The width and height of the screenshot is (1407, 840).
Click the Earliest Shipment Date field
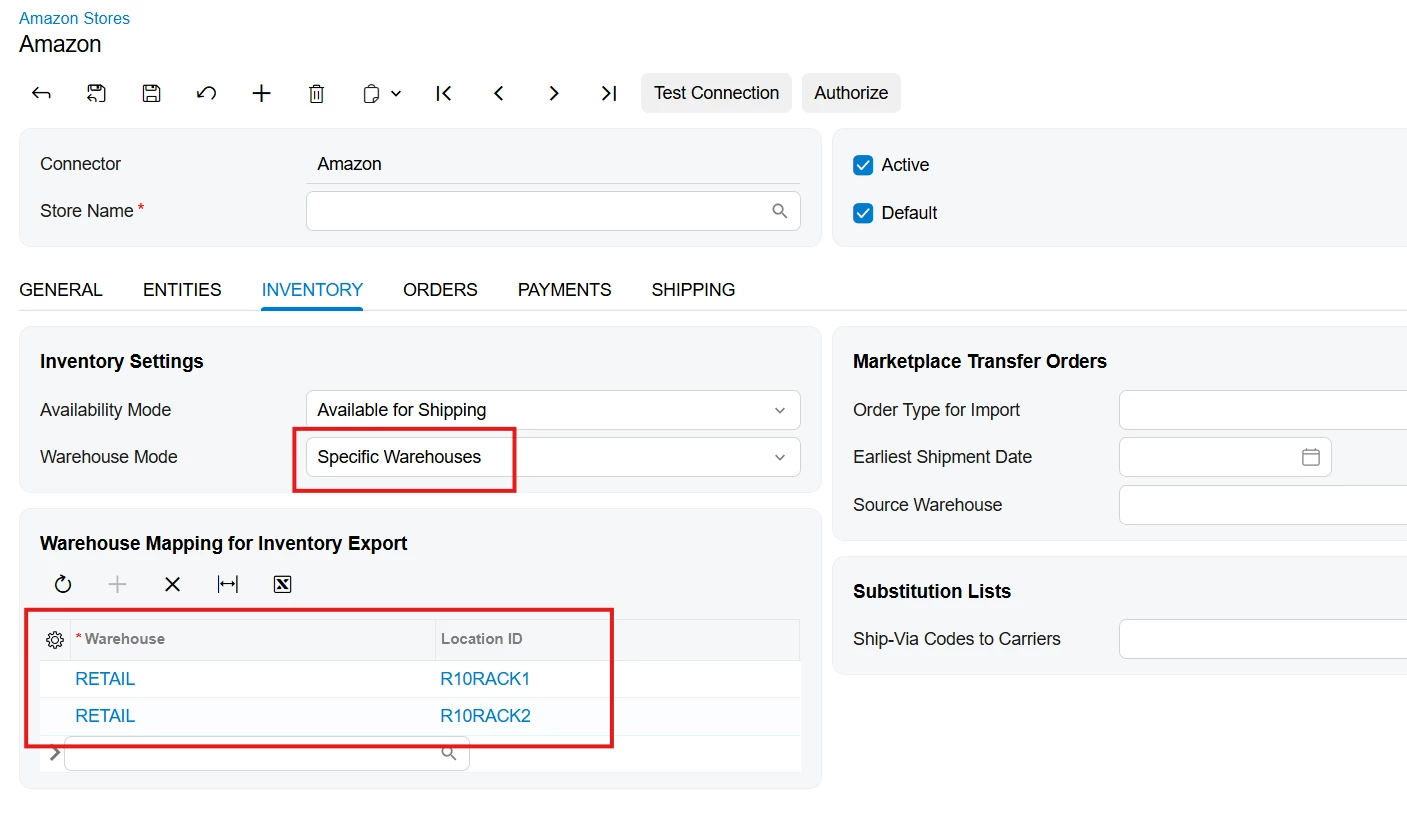pos(1225,457)
